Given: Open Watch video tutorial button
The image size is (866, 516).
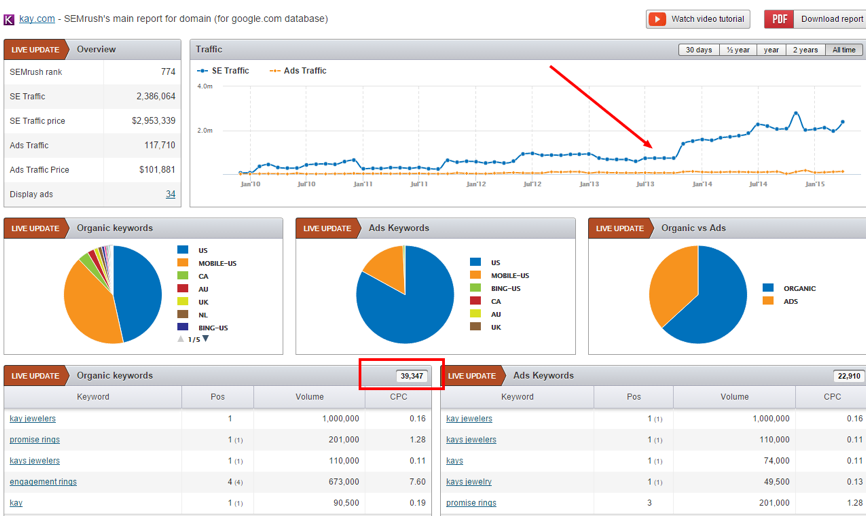Looking at the screenshot, I should click(698, 19).
